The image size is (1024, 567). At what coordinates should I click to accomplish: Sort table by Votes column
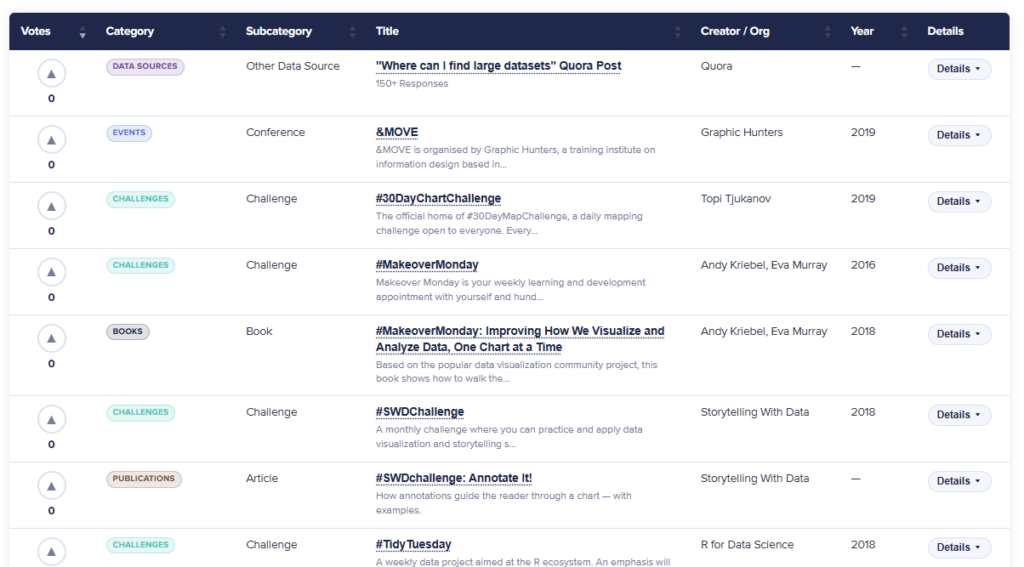(82, 31)
